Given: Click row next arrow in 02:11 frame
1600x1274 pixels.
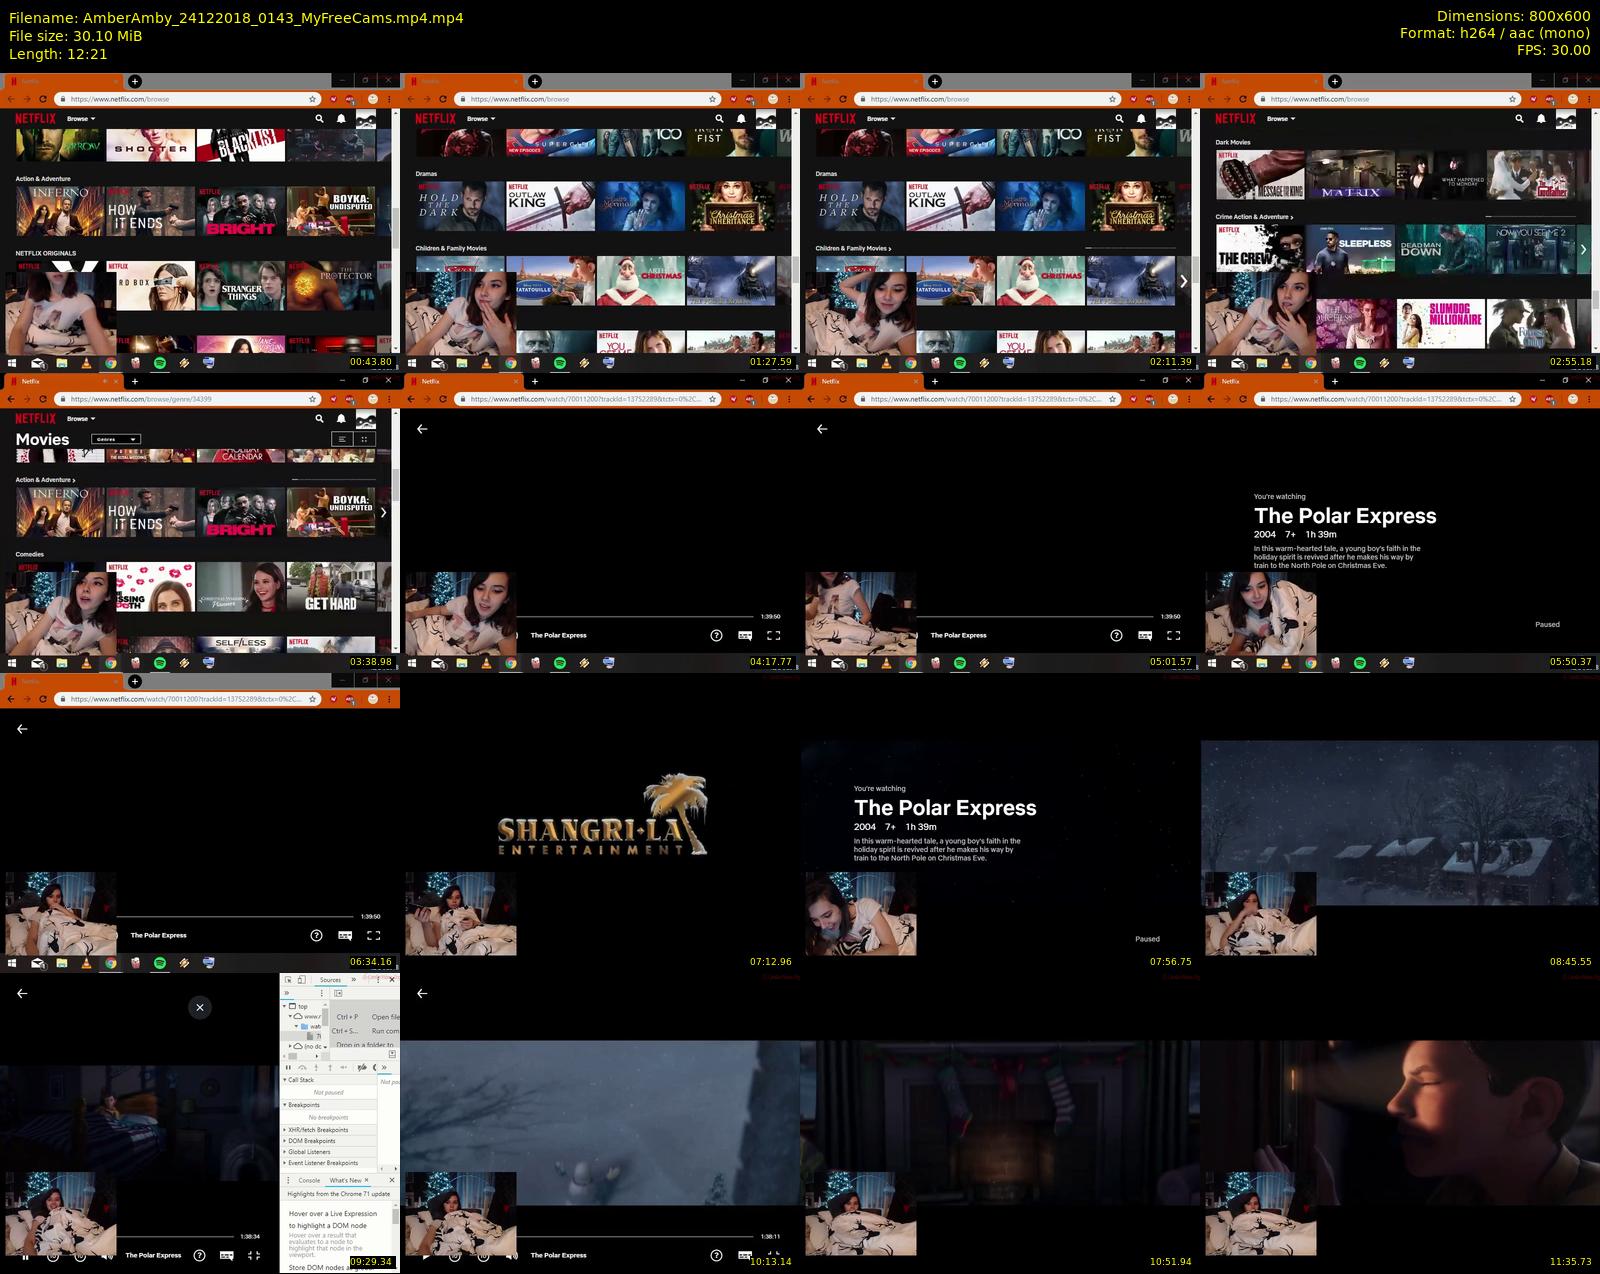Looking at the screenshot, I should pos(1184,281).
